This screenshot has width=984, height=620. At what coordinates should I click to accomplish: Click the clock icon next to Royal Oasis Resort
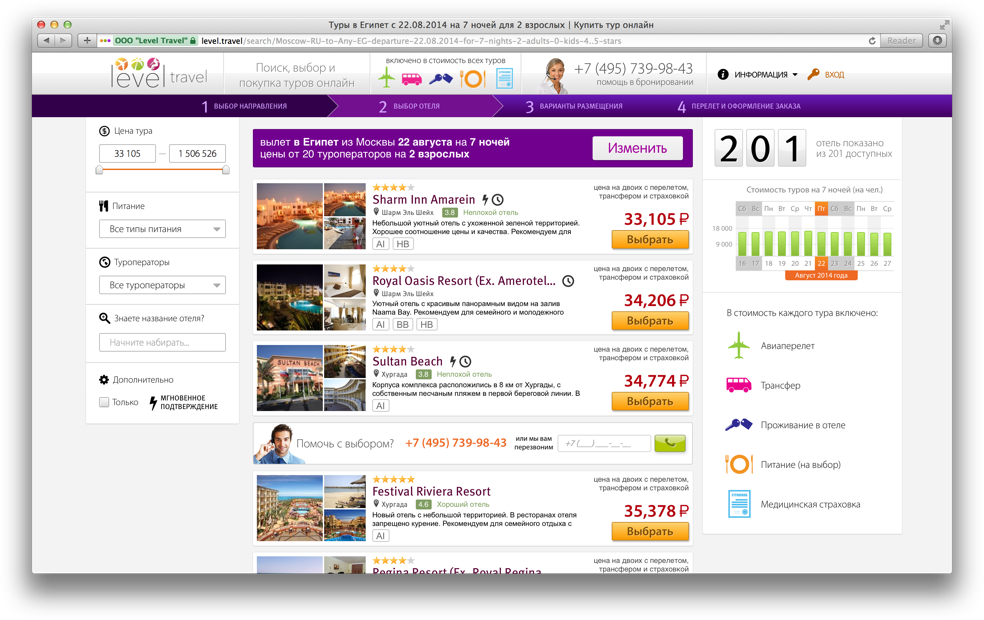point(568,281)
